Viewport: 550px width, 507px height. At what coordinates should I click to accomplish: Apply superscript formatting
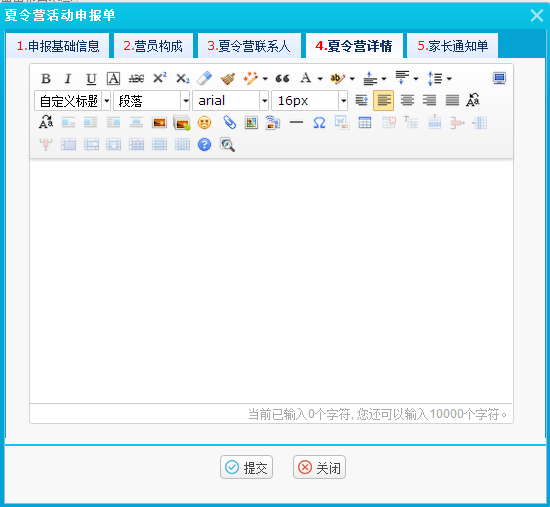pyautogui.click(x=160, y=79)
